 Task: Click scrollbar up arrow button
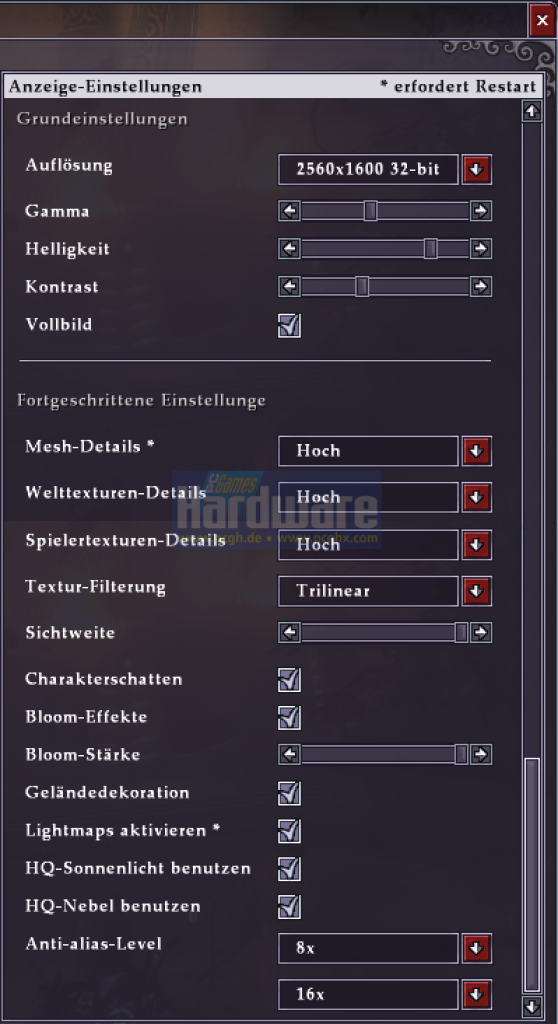[532, 111]
